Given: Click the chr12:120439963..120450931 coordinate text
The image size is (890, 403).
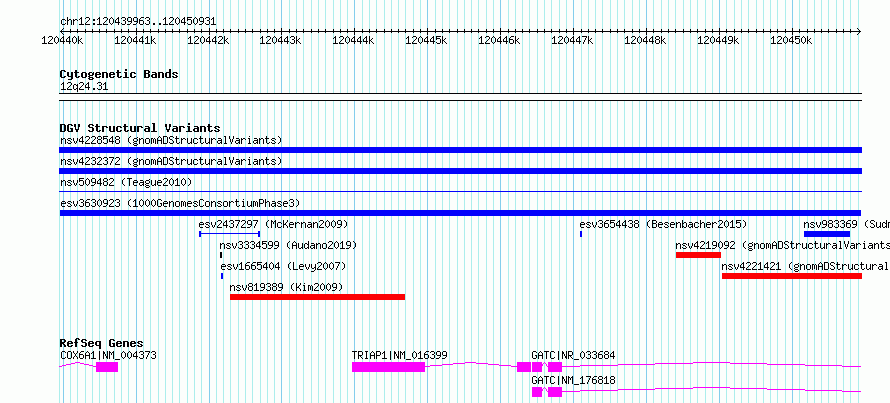Looking at the screenshot, I should (138, 21).
